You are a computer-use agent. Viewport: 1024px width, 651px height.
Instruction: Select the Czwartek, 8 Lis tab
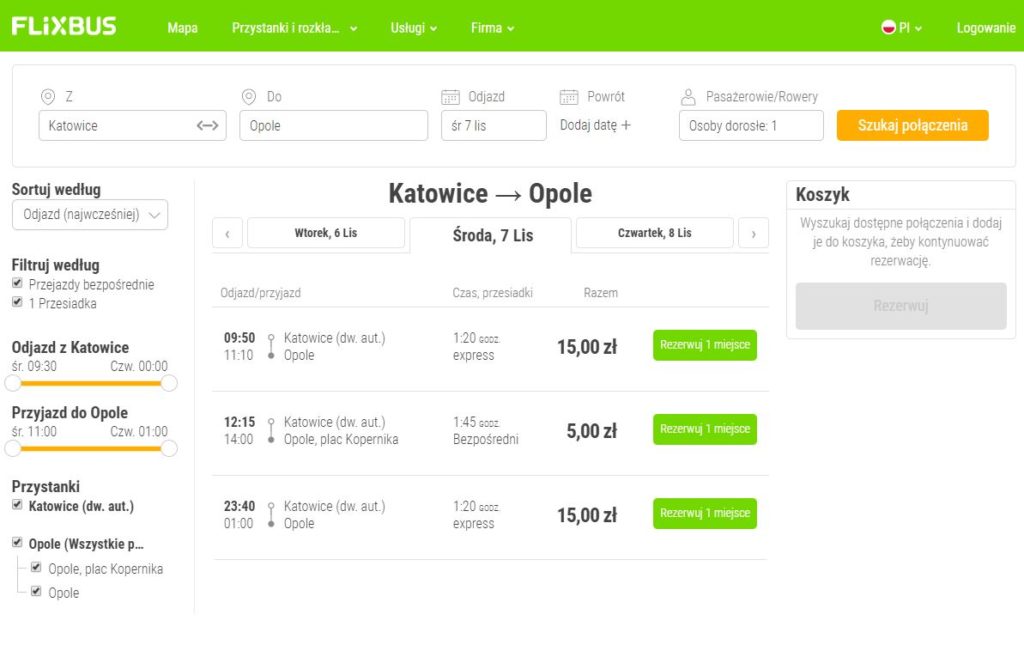[654, 233]
